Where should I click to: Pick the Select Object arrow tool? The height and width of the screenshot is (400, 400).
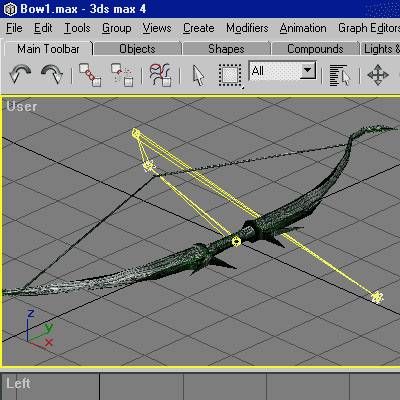click(x=199, y=75)
